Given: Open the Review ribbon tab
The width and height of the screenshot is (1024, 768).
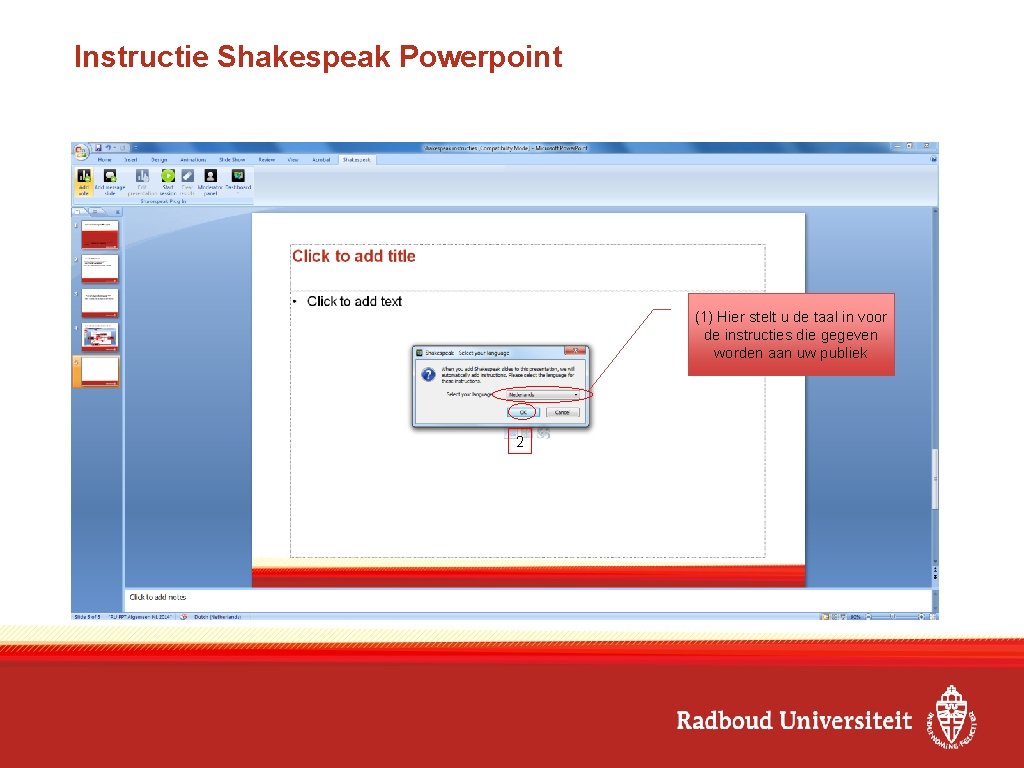Looking at the screenshot, I should [x=266, y=159].
